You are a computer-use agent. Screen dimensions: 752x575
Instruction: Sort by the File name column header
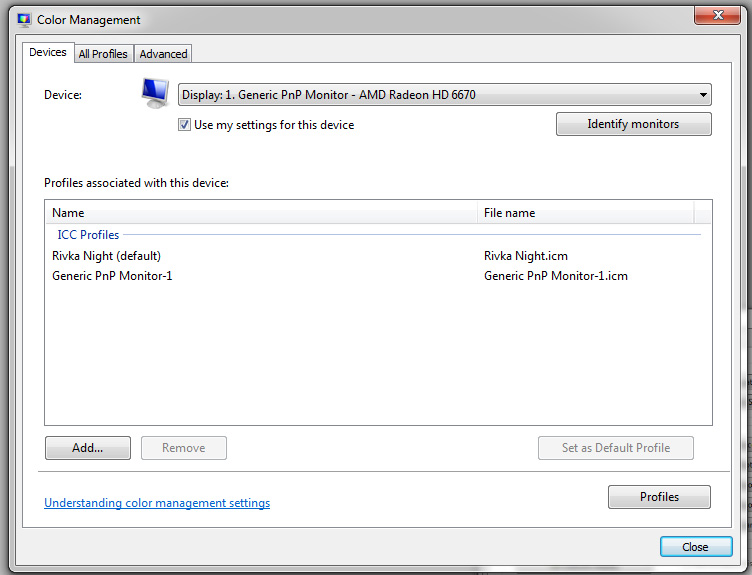click(586, 212)
